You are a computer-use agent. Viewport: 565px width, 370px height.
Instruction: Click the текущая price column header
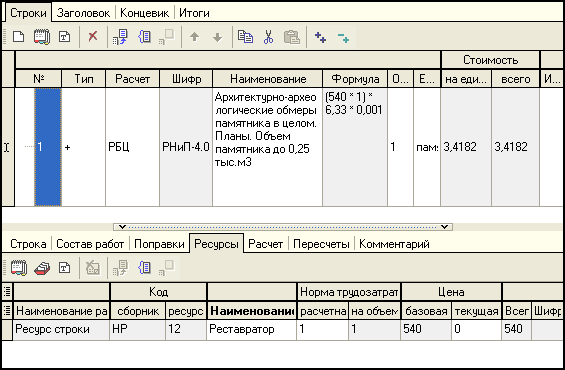(x=476, y=311)
